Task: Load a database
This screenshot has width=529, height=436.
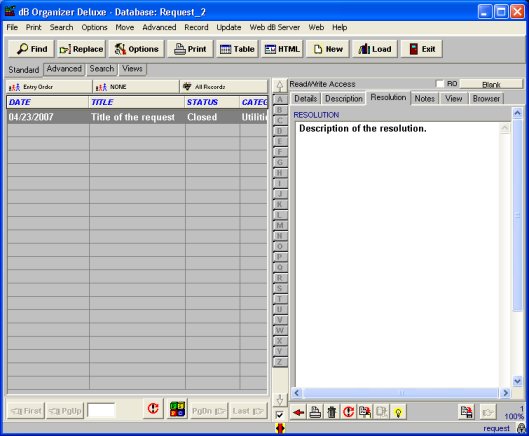Action: (375, 49)
